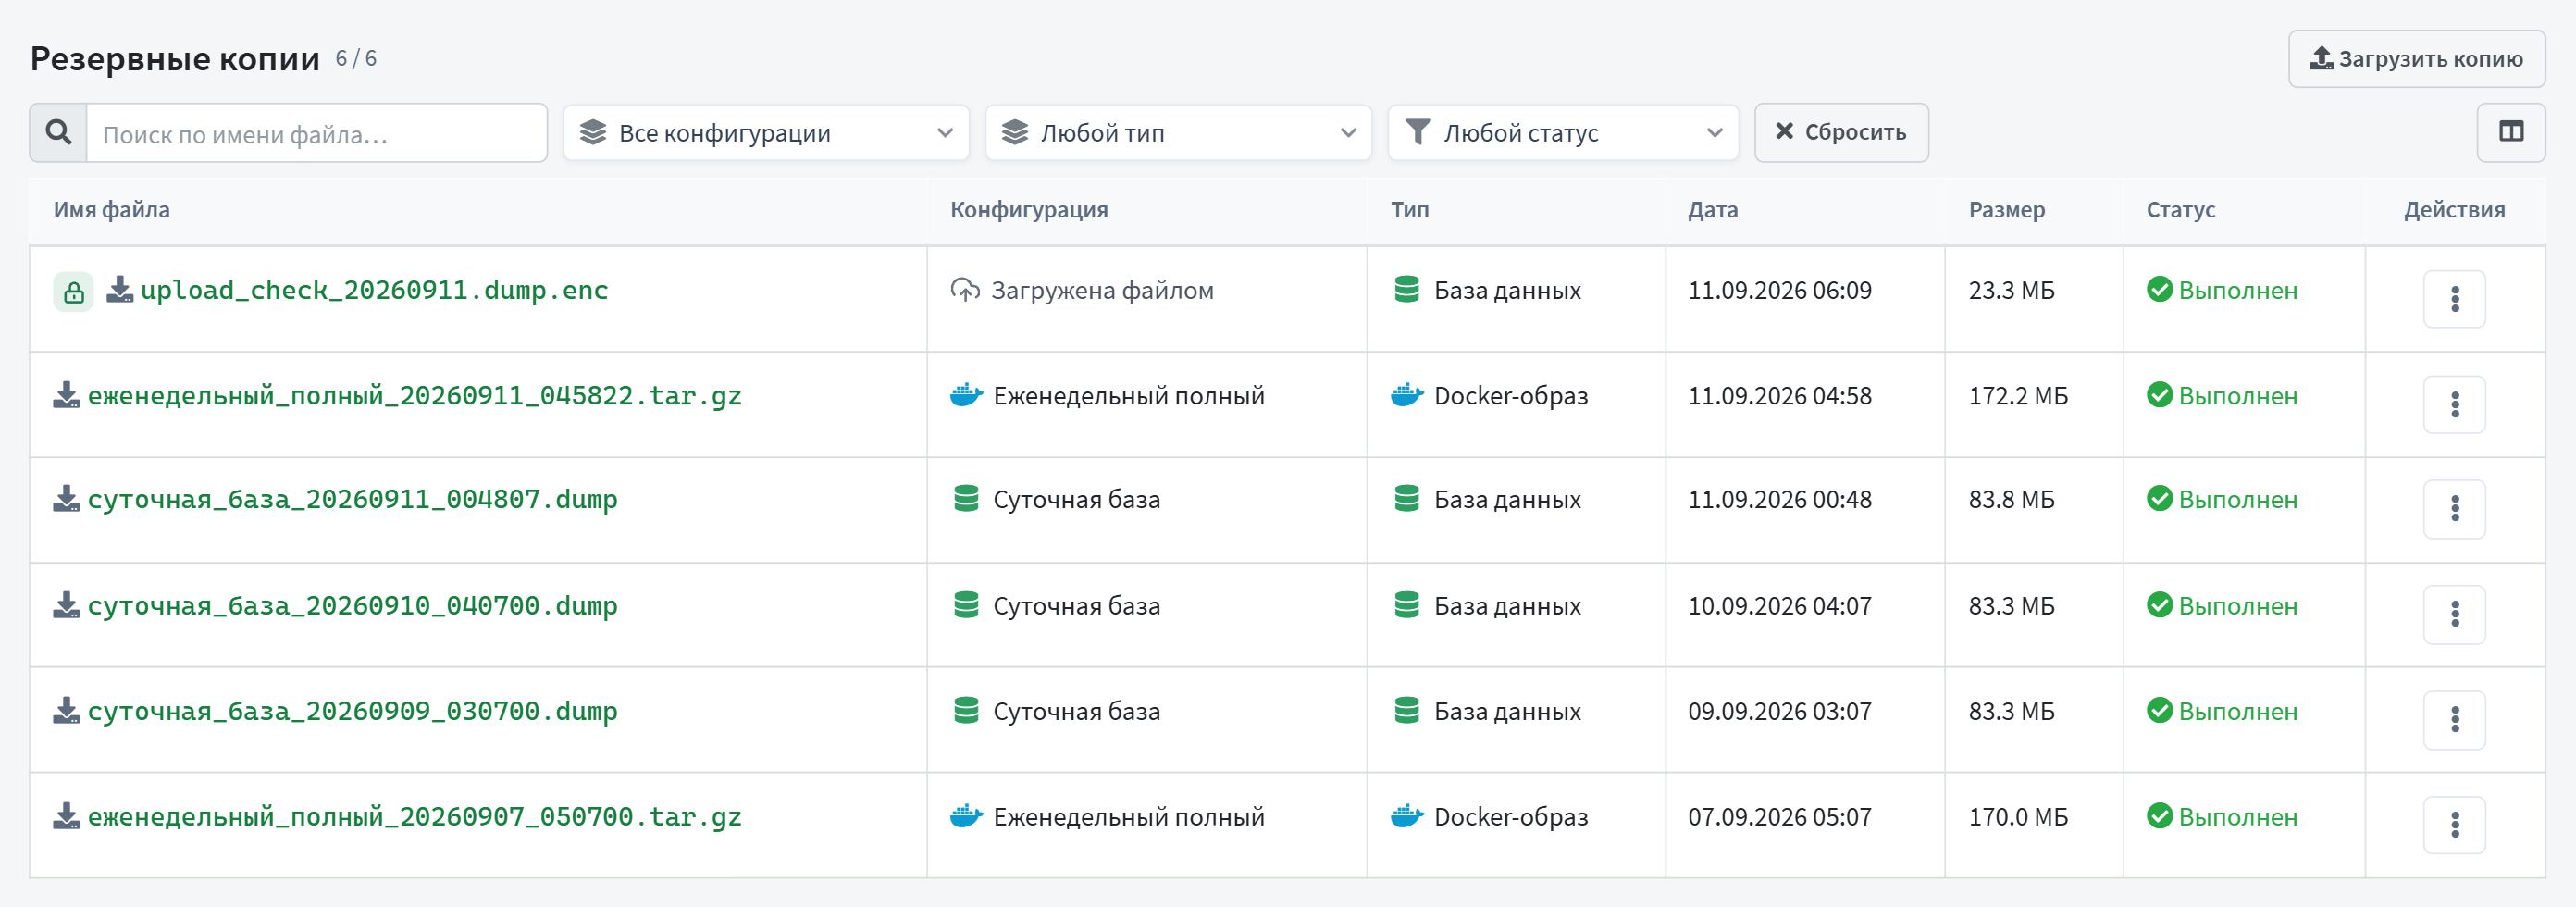The height and width of the screenshot is (907, 2576).
Task: Open file link upload_check_20260911.dump.enc
Action: (374, 290)
